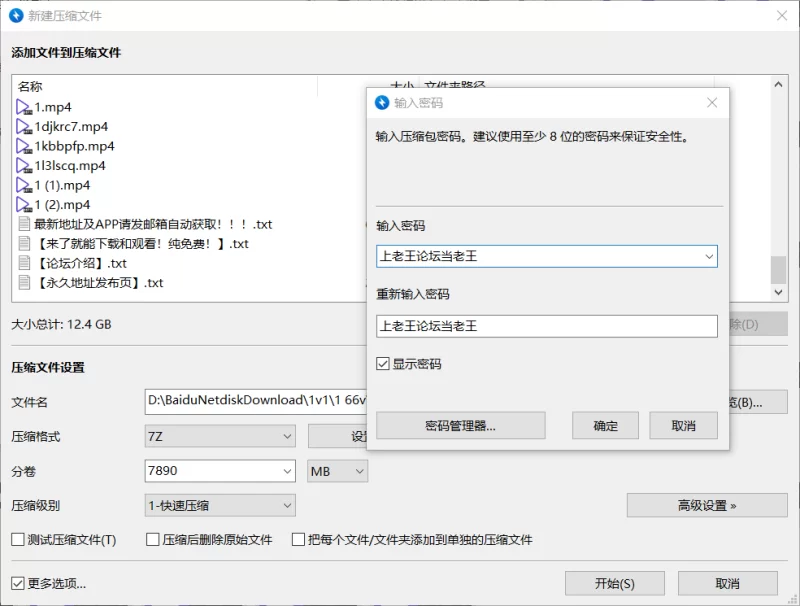Select 【来了就能下载和观看!纯免费!】.txt
This screenshot has height=606, width=800.
[141, 243]
